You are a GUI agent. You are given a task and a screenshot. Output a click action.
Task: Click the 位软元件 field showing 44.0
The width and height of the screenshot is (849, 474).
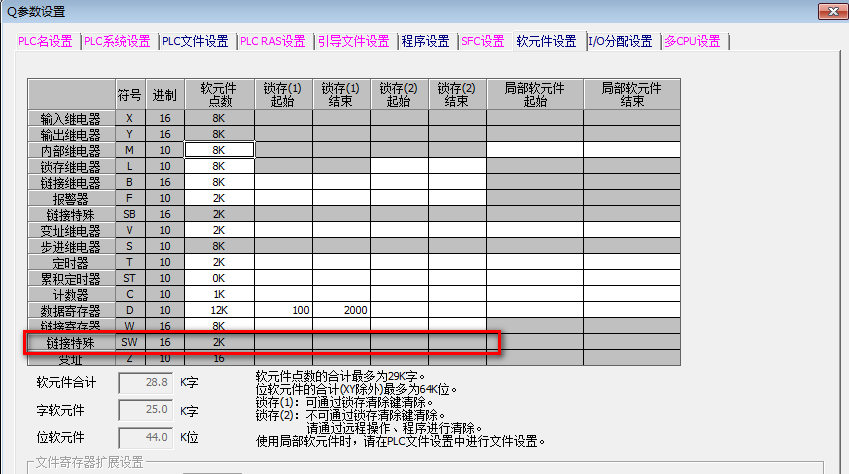click(x=146, y=437)
